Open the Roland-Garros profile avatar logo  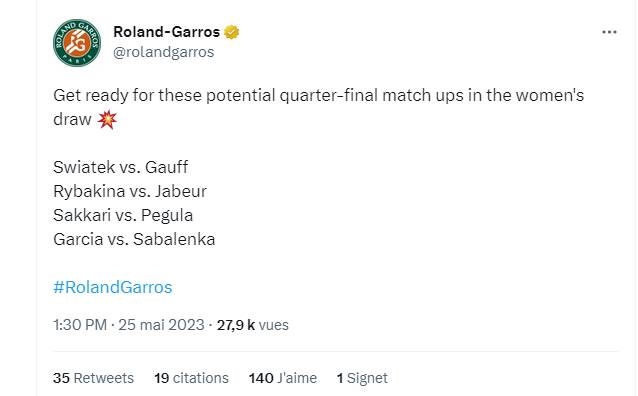coord(77,43)
